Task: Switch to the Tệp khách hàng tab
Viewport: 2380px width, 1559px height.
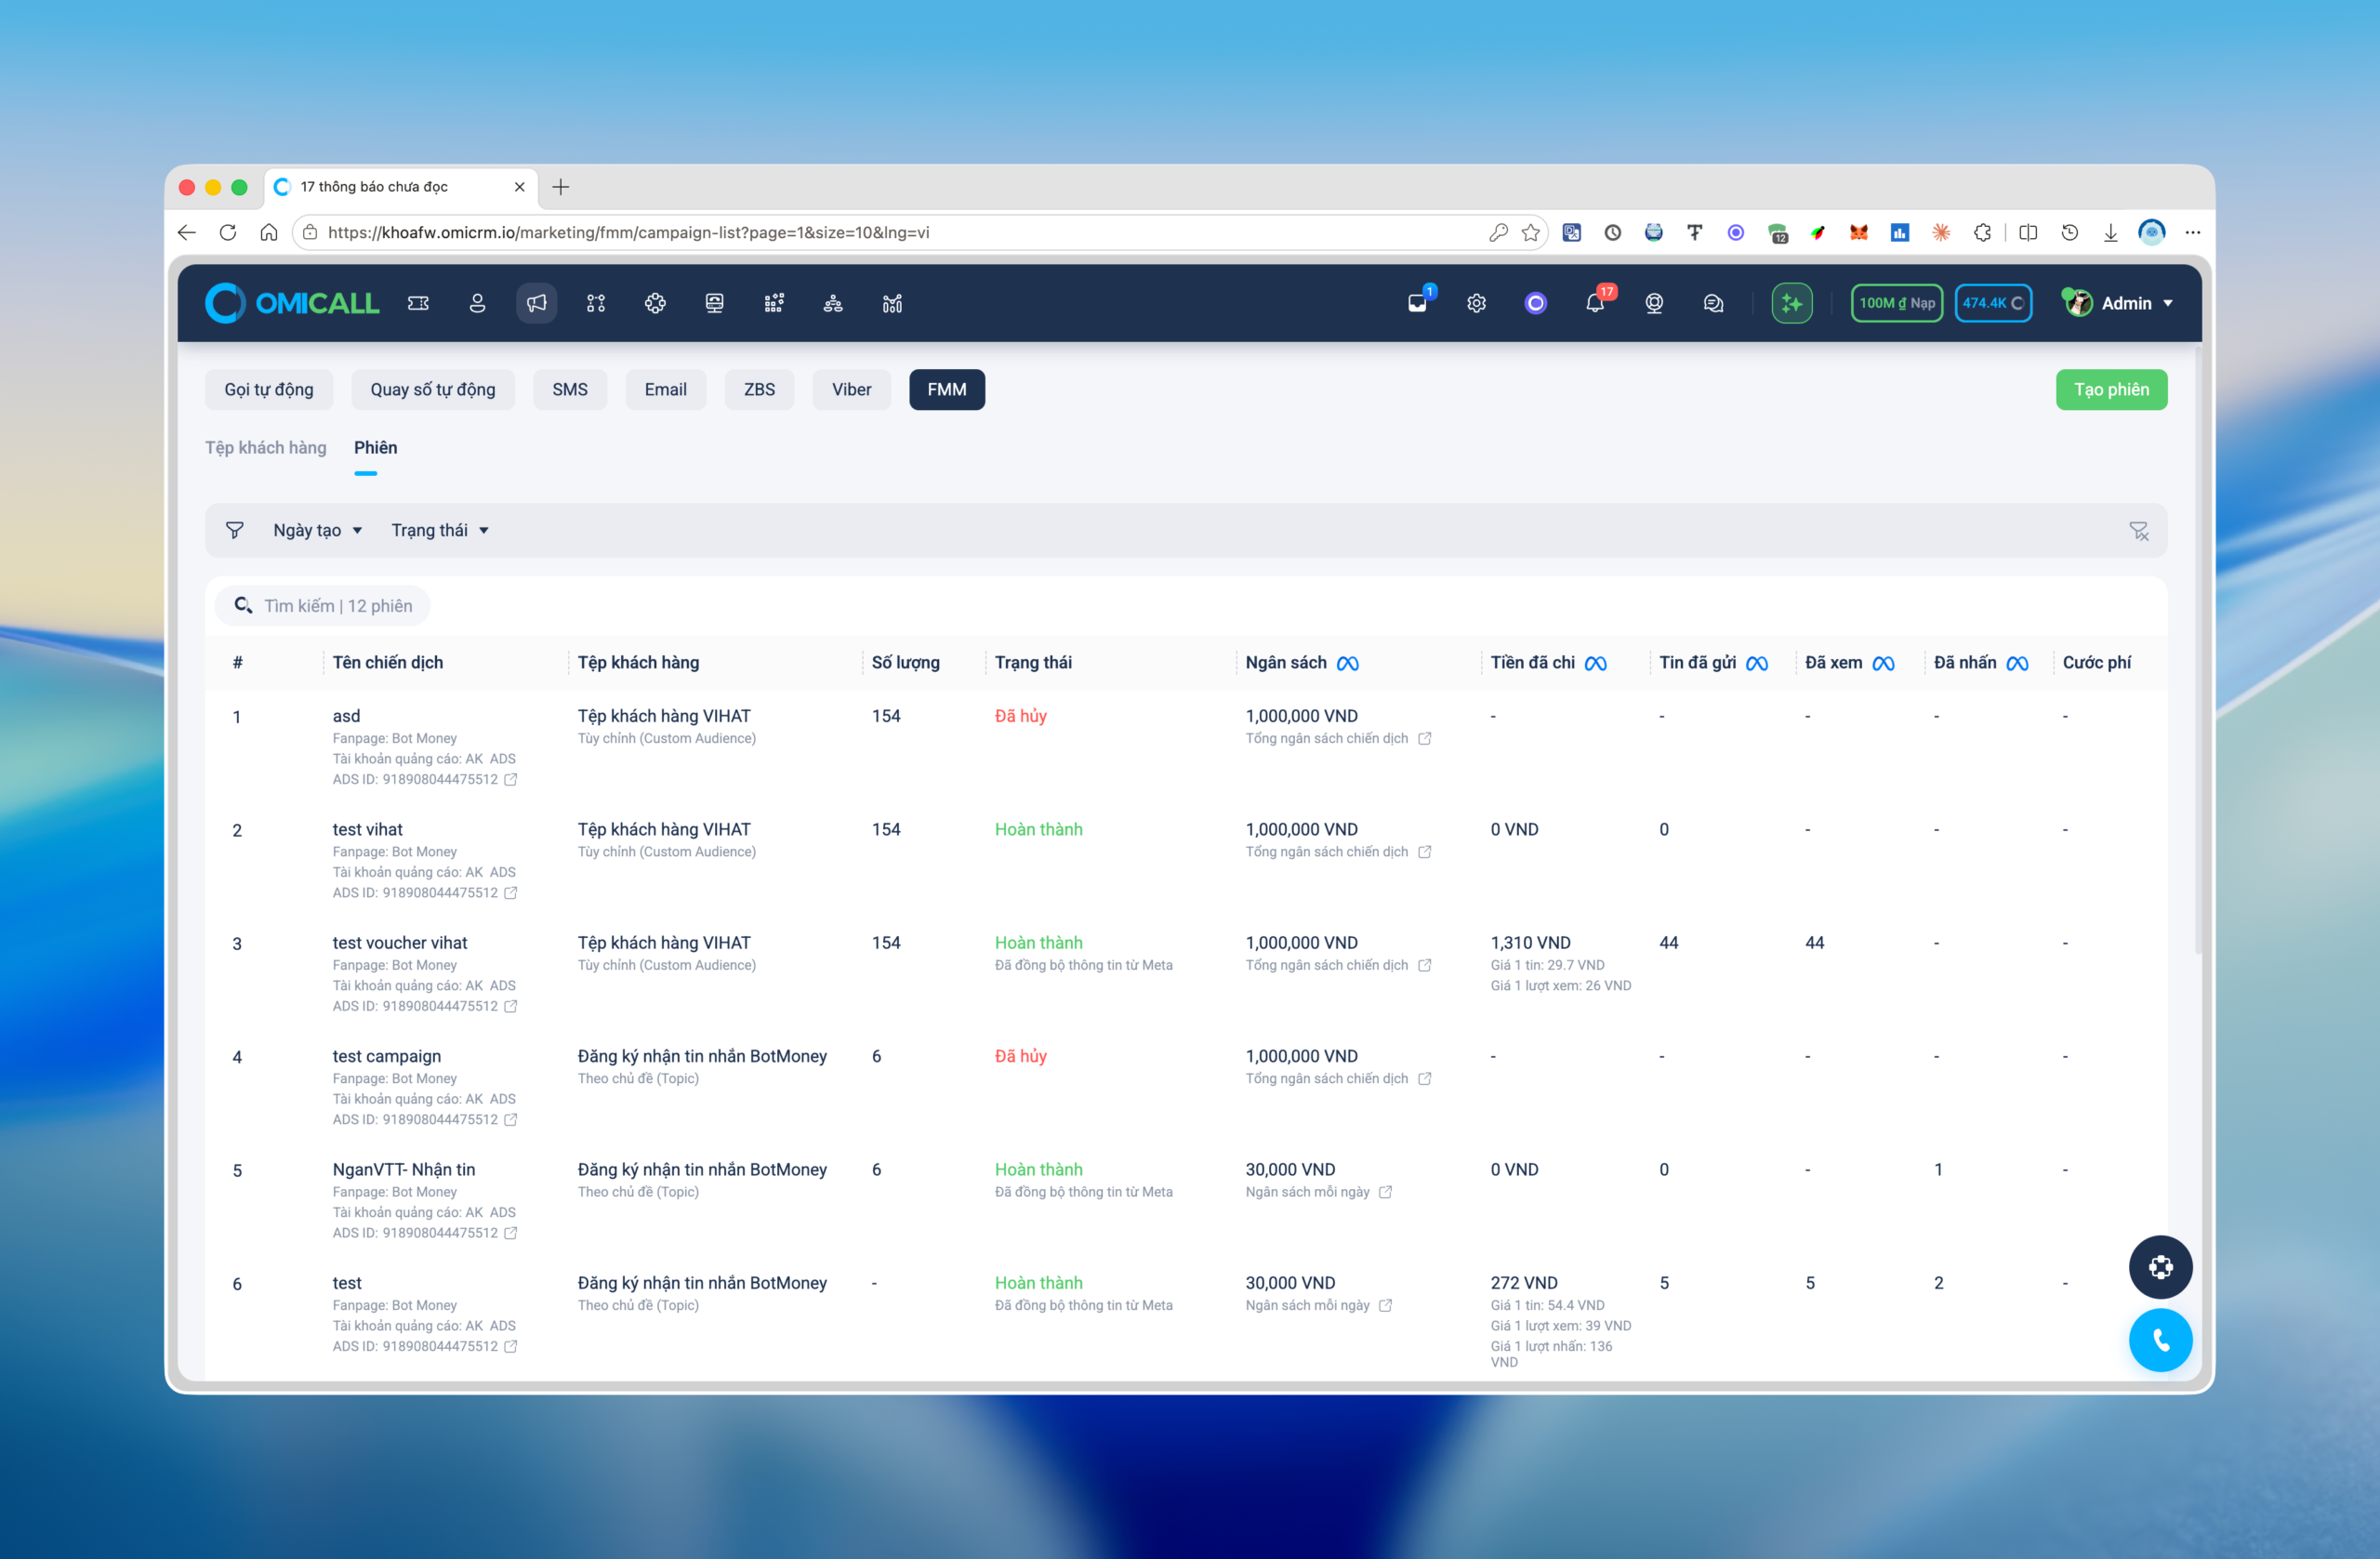Action: pyautogui.click(x=265, y=447)
